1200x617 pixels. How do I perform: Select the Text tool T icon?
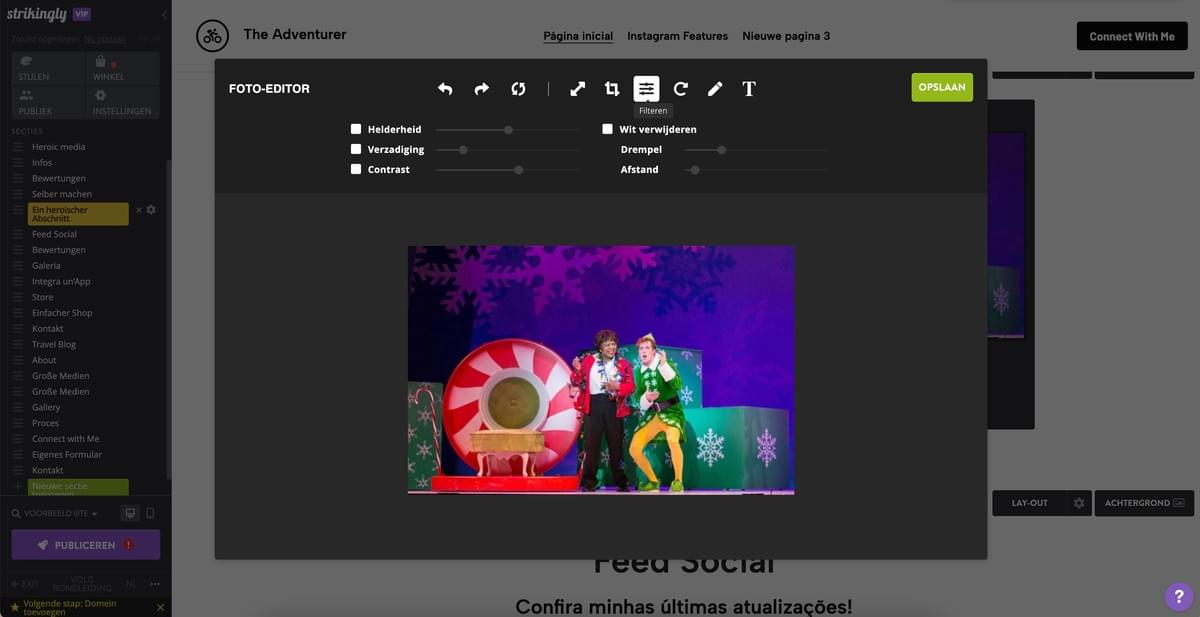(749, 89)
